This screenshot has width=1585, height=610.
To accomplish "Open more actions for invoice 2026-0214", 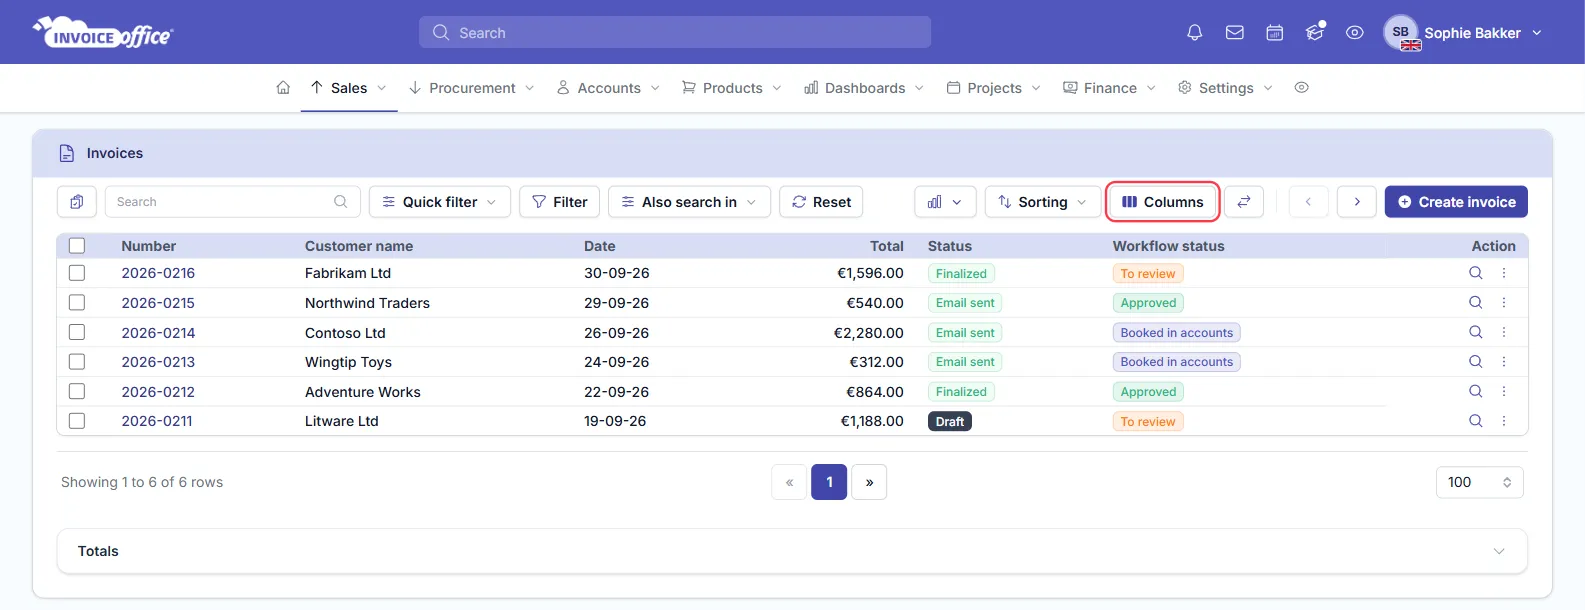I will pyautogui.click(x=1504, y=332).
